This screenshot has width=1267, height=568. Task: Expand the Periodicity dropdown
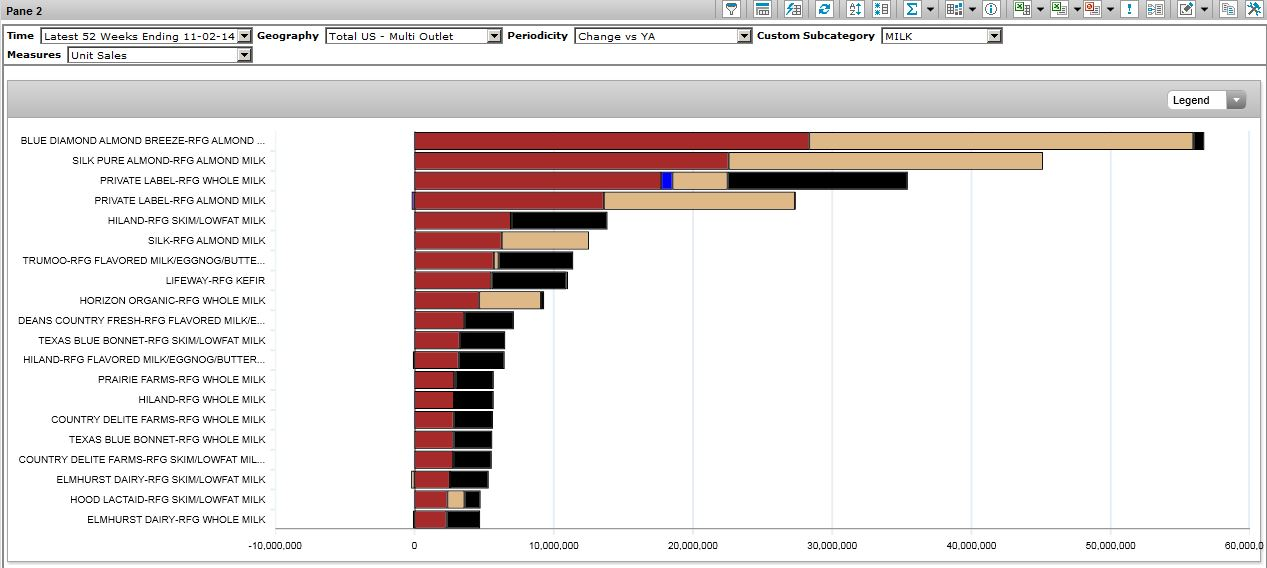click(743, 36)
